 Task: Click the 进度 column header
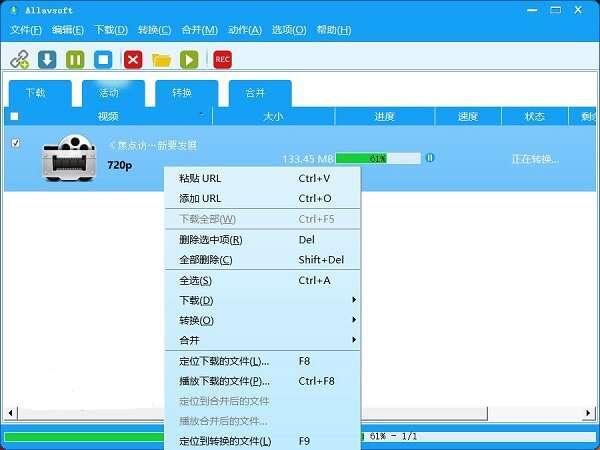[385, 116]
